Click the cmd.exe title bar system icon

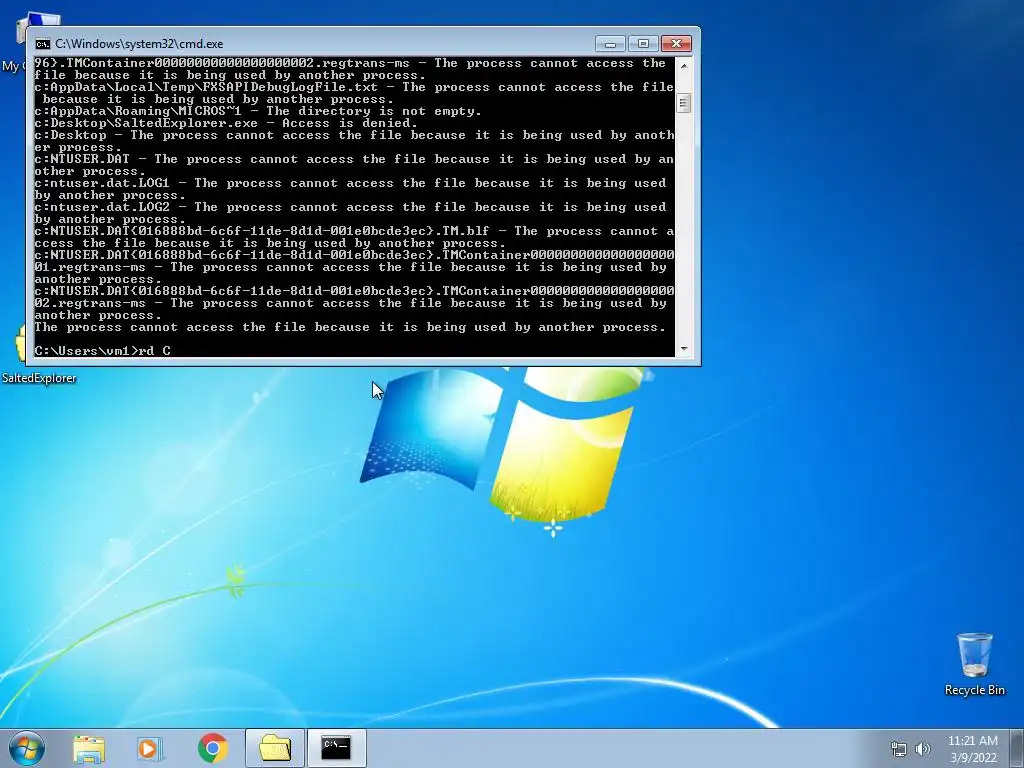(x=42, y=44)
